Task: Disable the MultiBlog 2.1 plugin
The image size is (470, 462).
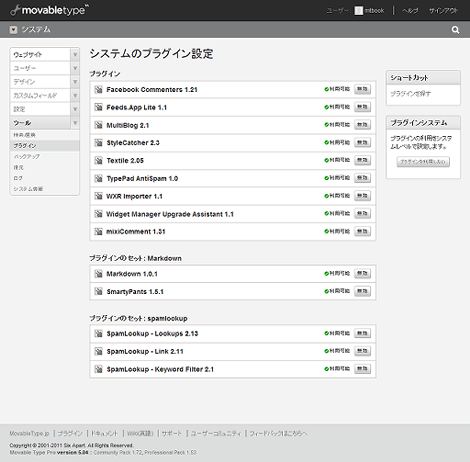Action: [x=362, y=125]
